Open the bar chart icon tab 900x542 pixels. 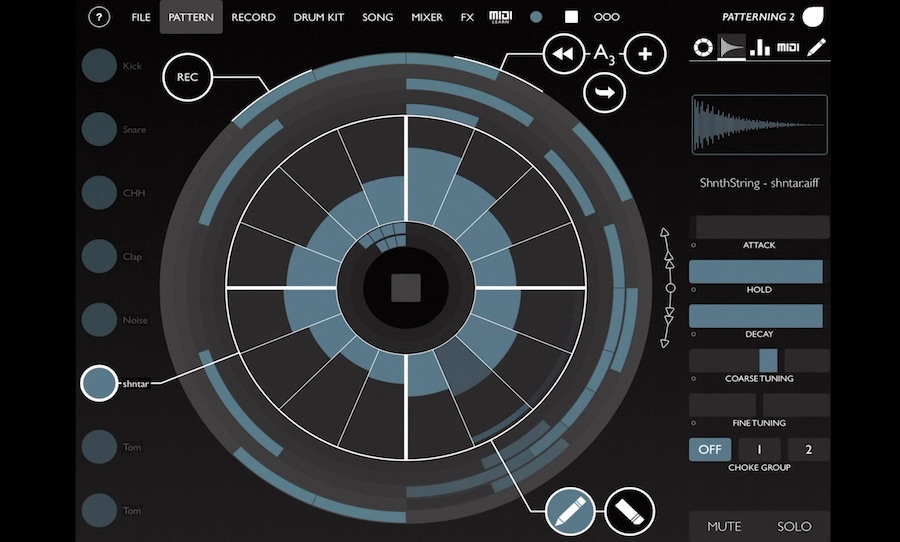[x=760, y=47]
